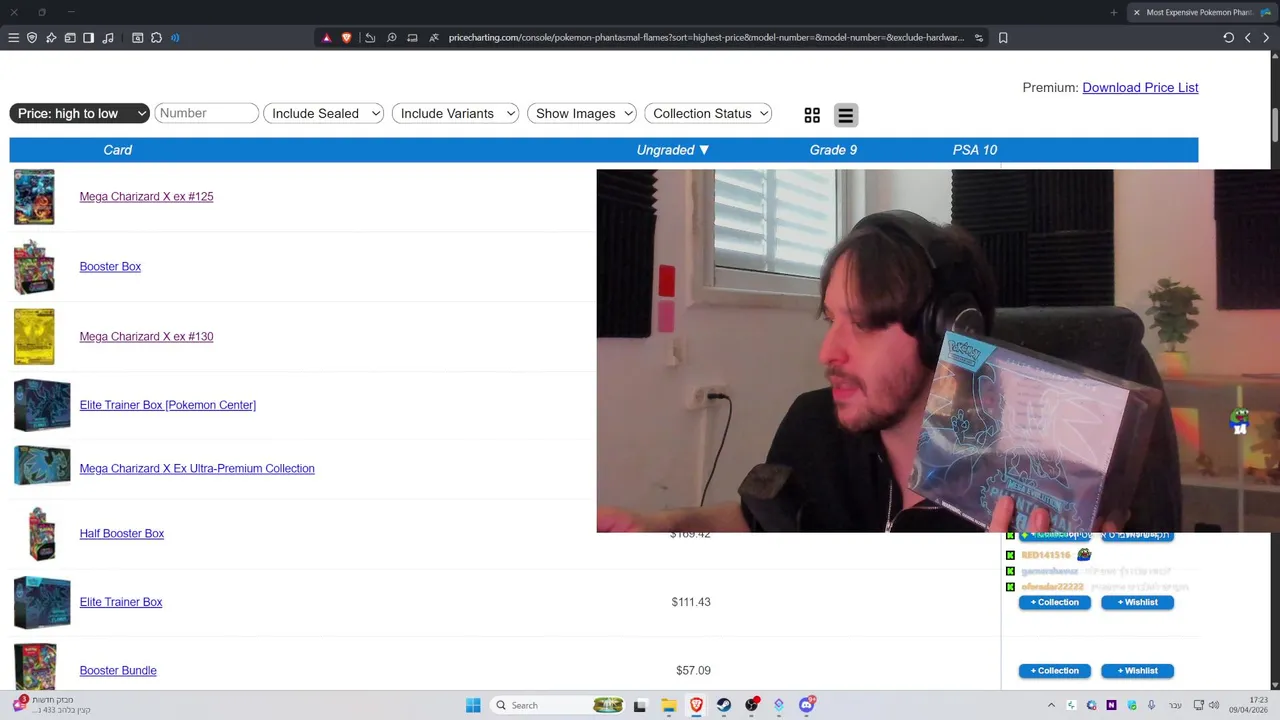Open the browser hamburger menu
The width and height of the screenshot is (1280, 720).
click(13, 38)
